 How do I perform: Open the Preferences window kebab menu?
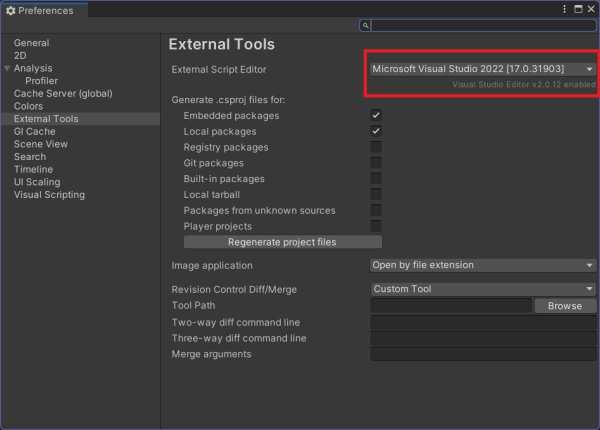click(x=564, y=9)
